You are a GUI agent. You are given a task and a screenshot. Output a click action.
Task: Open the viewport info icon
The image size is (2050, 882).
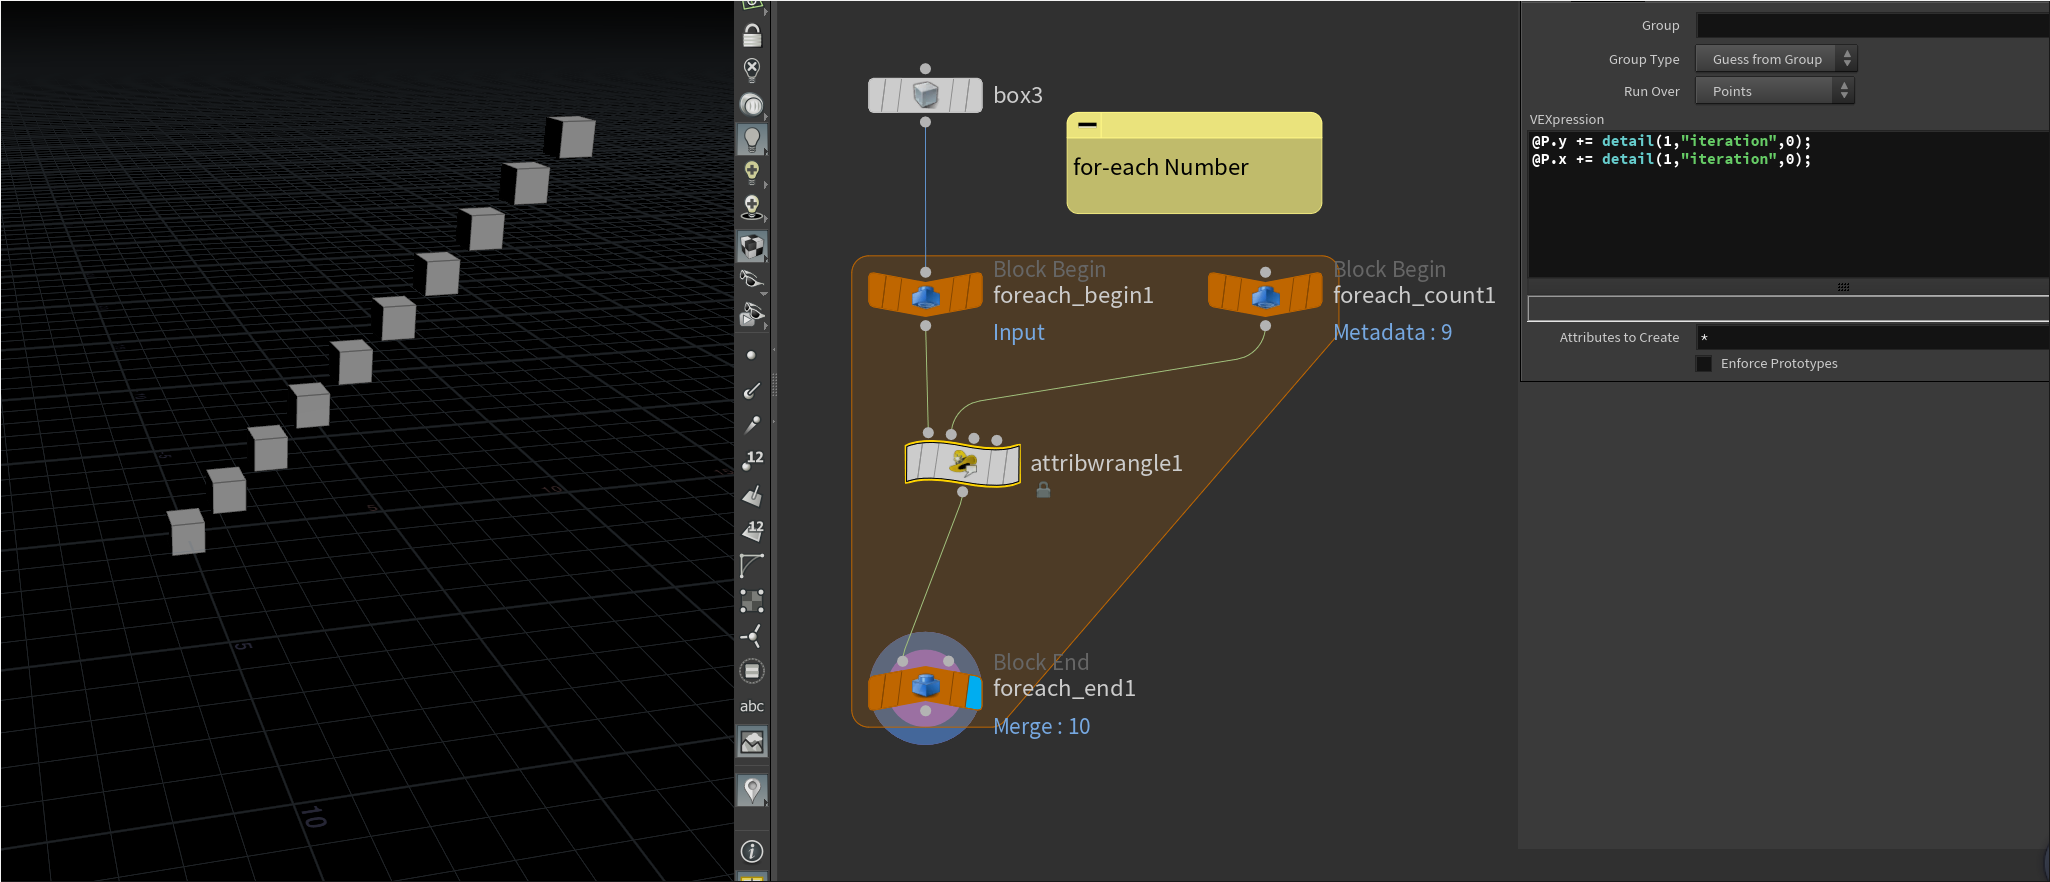click(752, 851)
